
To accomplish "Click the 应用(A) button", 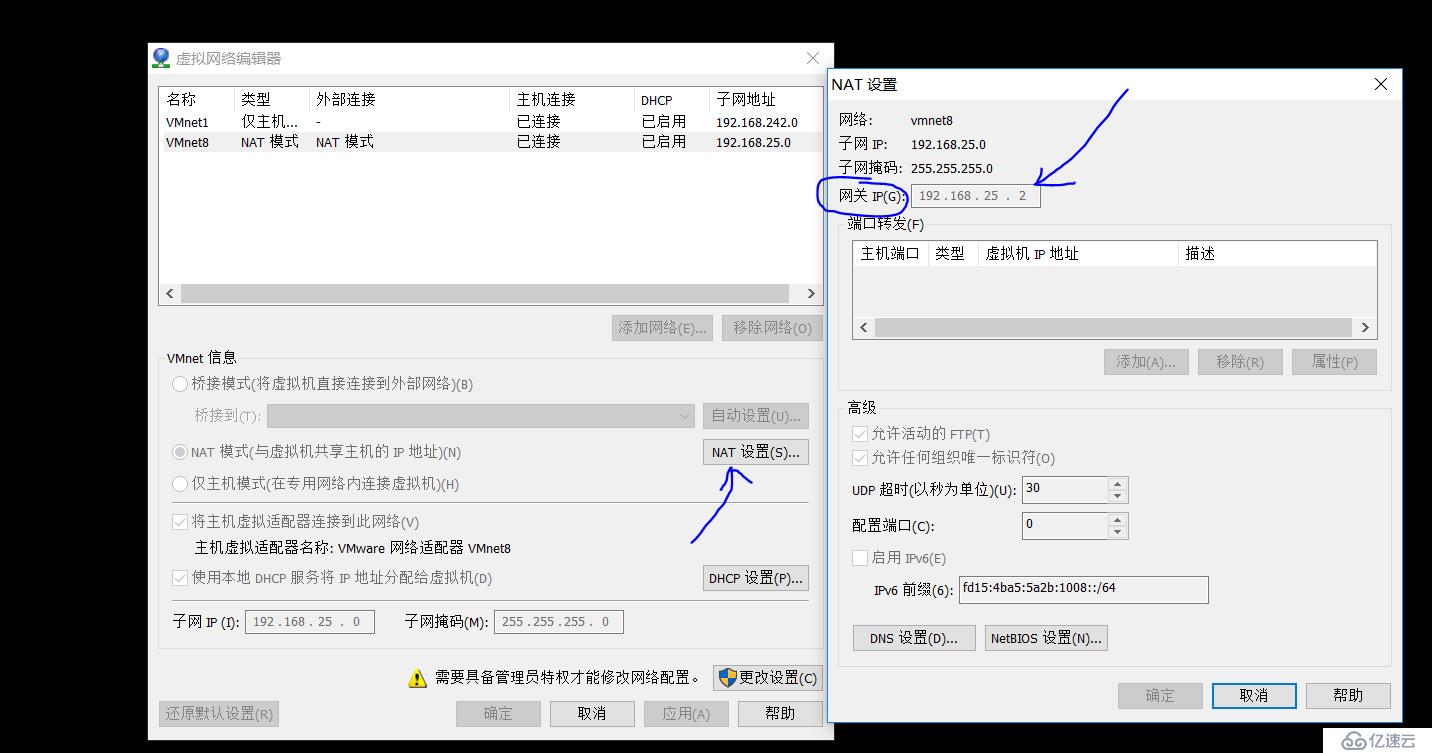I will click(686, 713).
